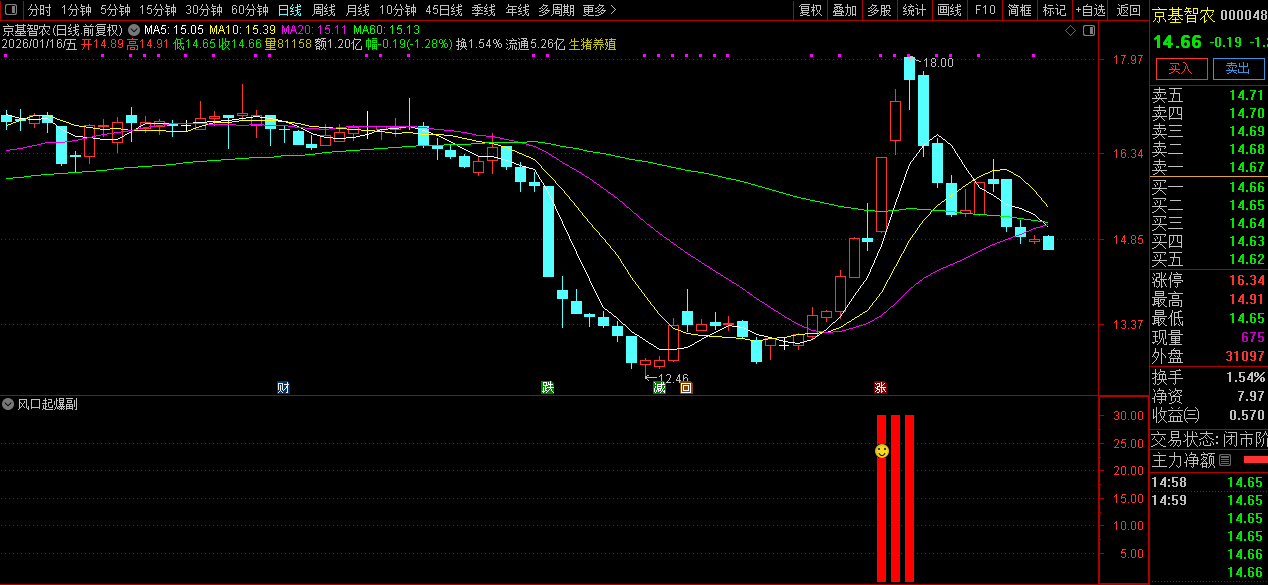Click the 生猪养殖 sector link

pyautogui.click(x=592, y=44)
